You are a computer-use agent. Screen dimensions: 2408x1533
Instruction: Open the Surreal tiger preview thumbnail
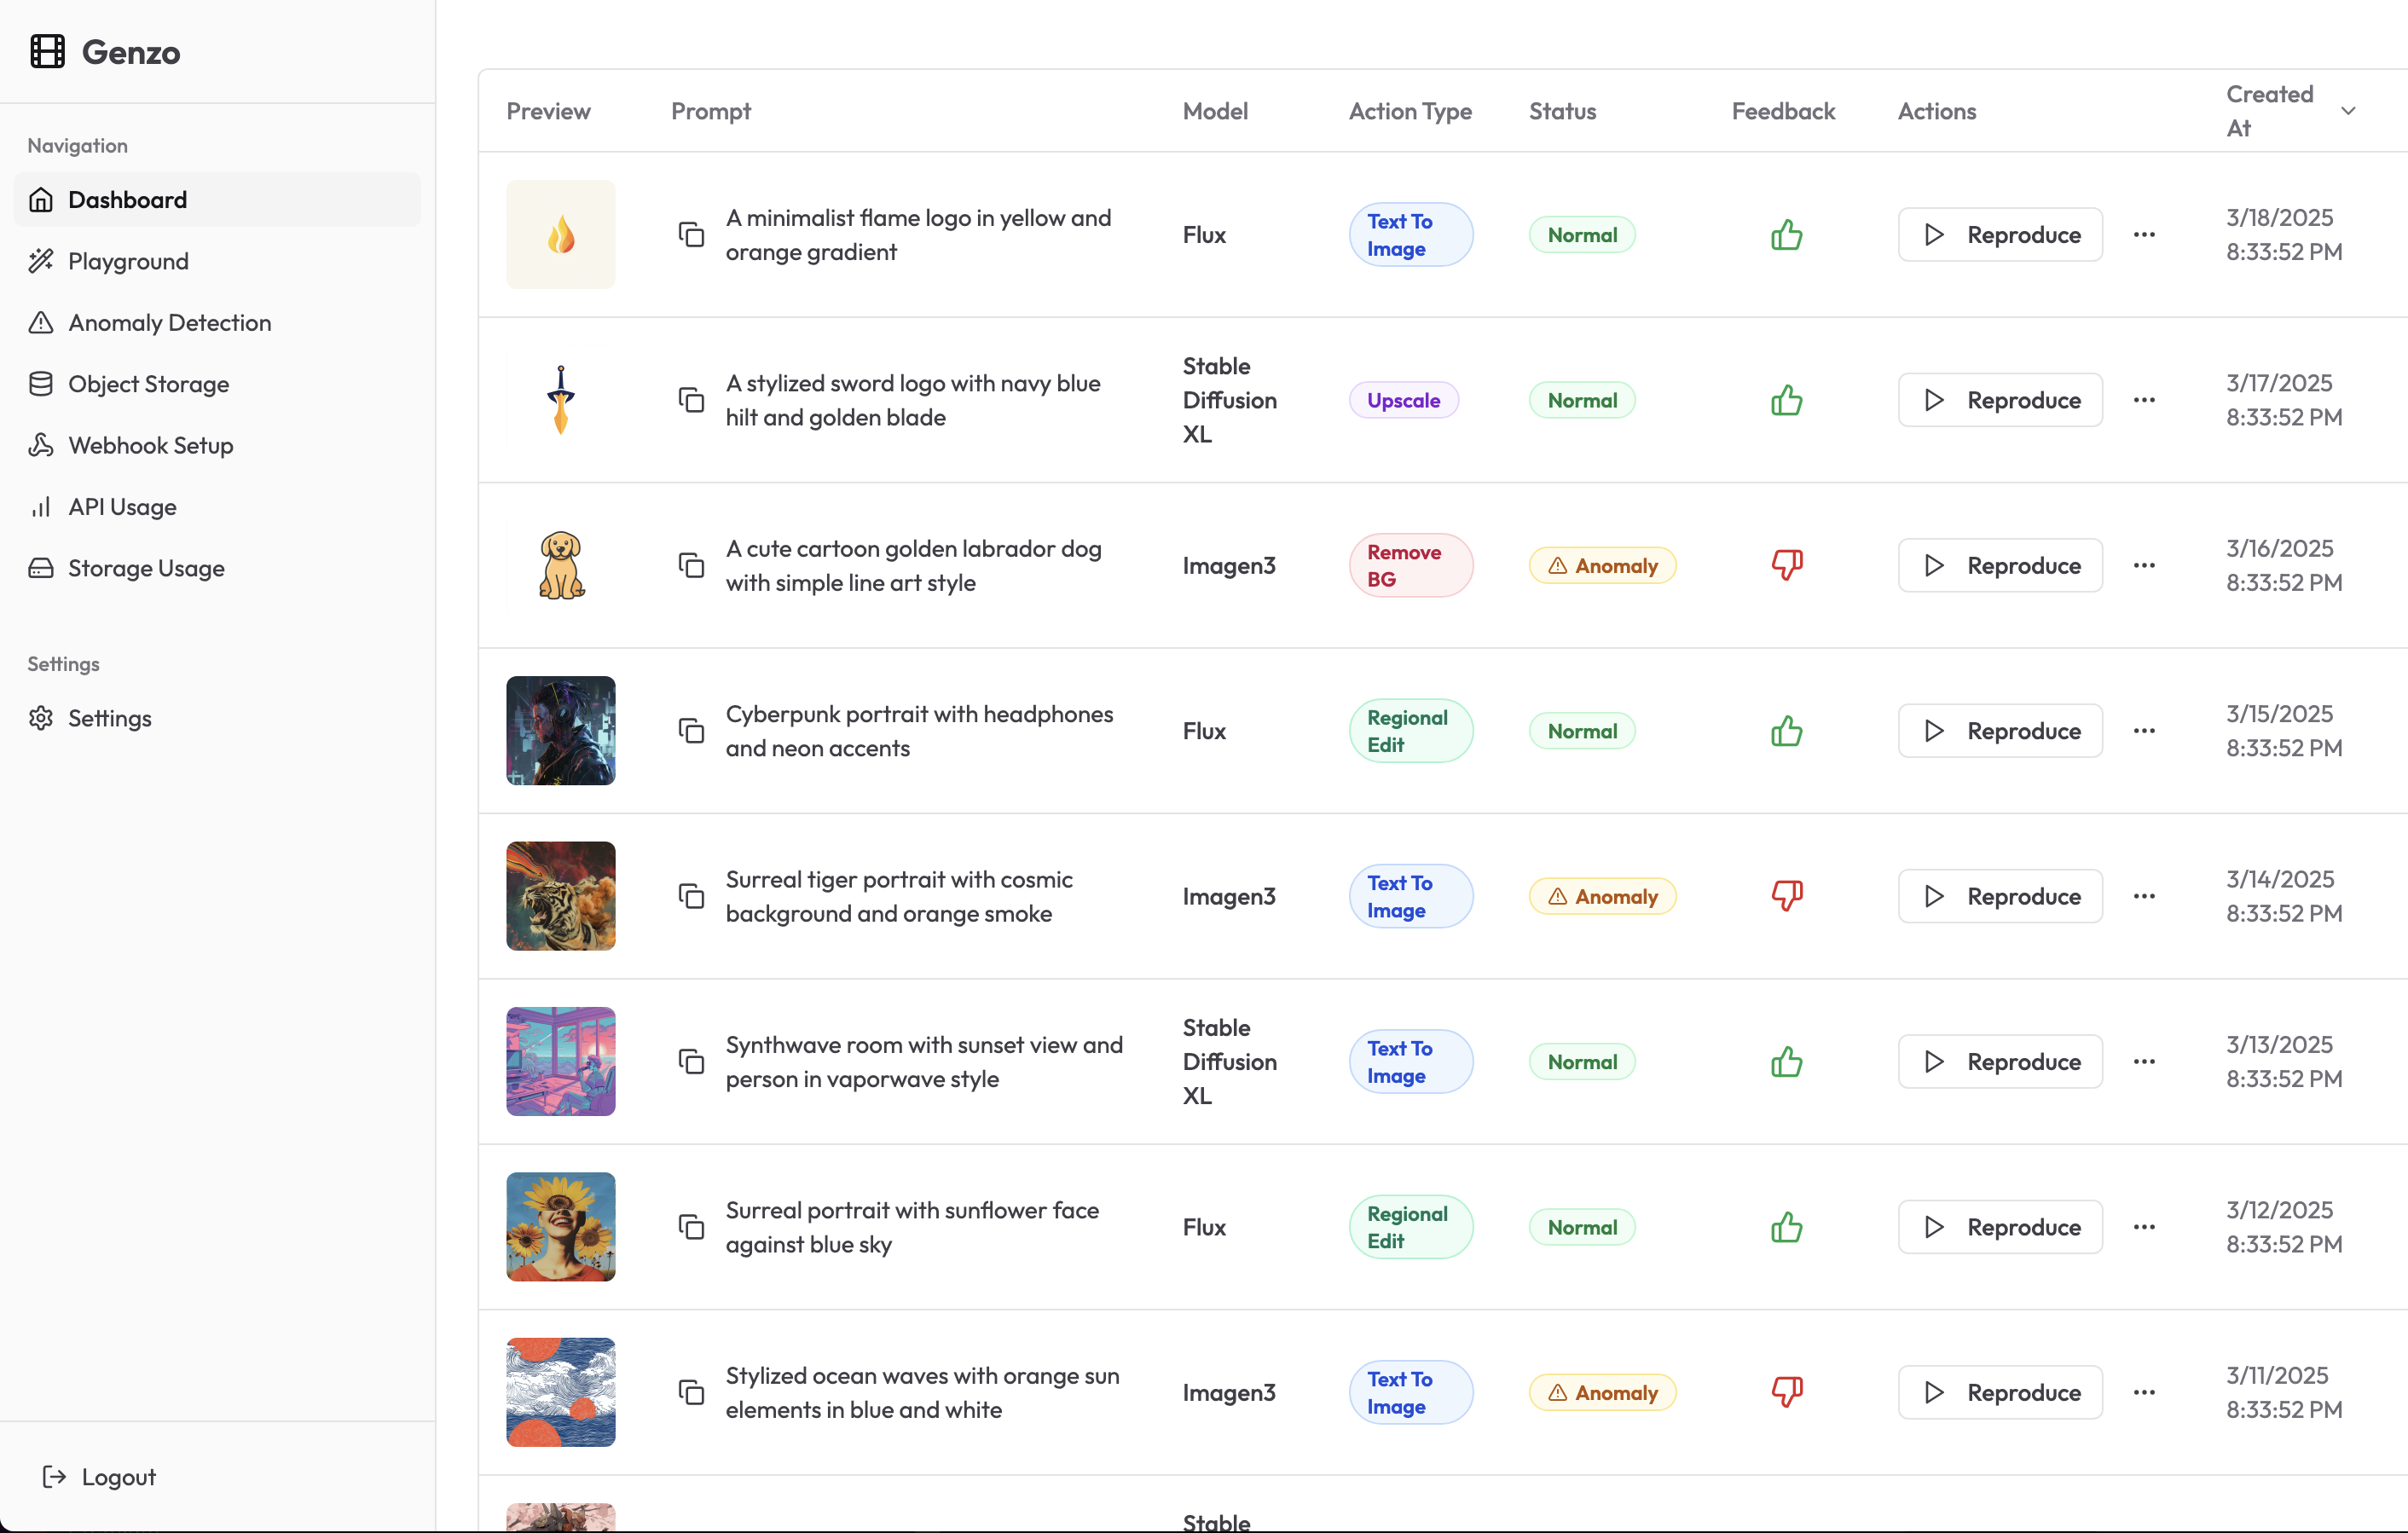click(561, 896)
